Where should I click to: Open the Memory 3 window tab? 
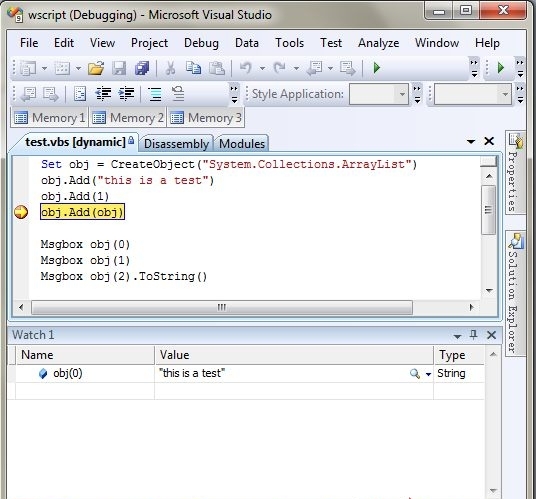[x=206, y=118]
